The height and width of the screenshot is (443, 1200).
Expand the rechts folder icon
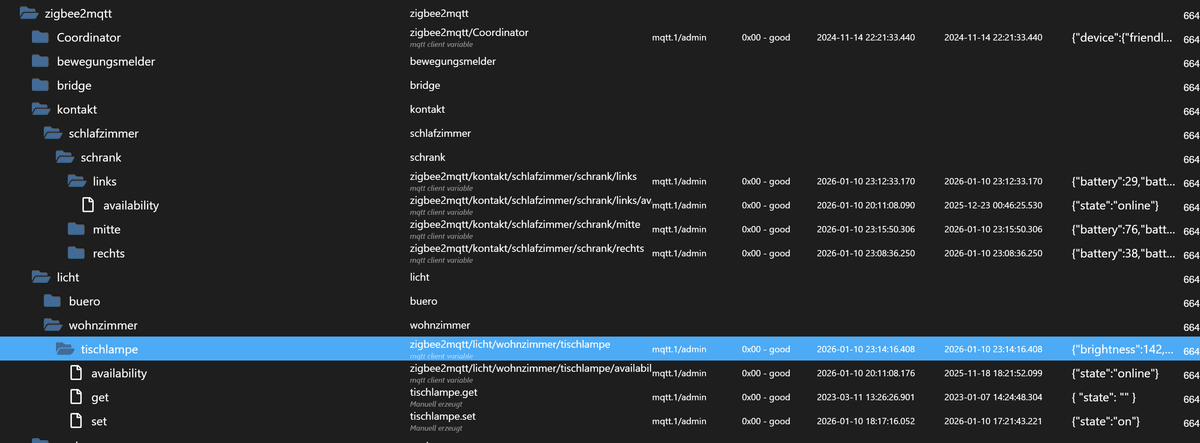[76, 253]
